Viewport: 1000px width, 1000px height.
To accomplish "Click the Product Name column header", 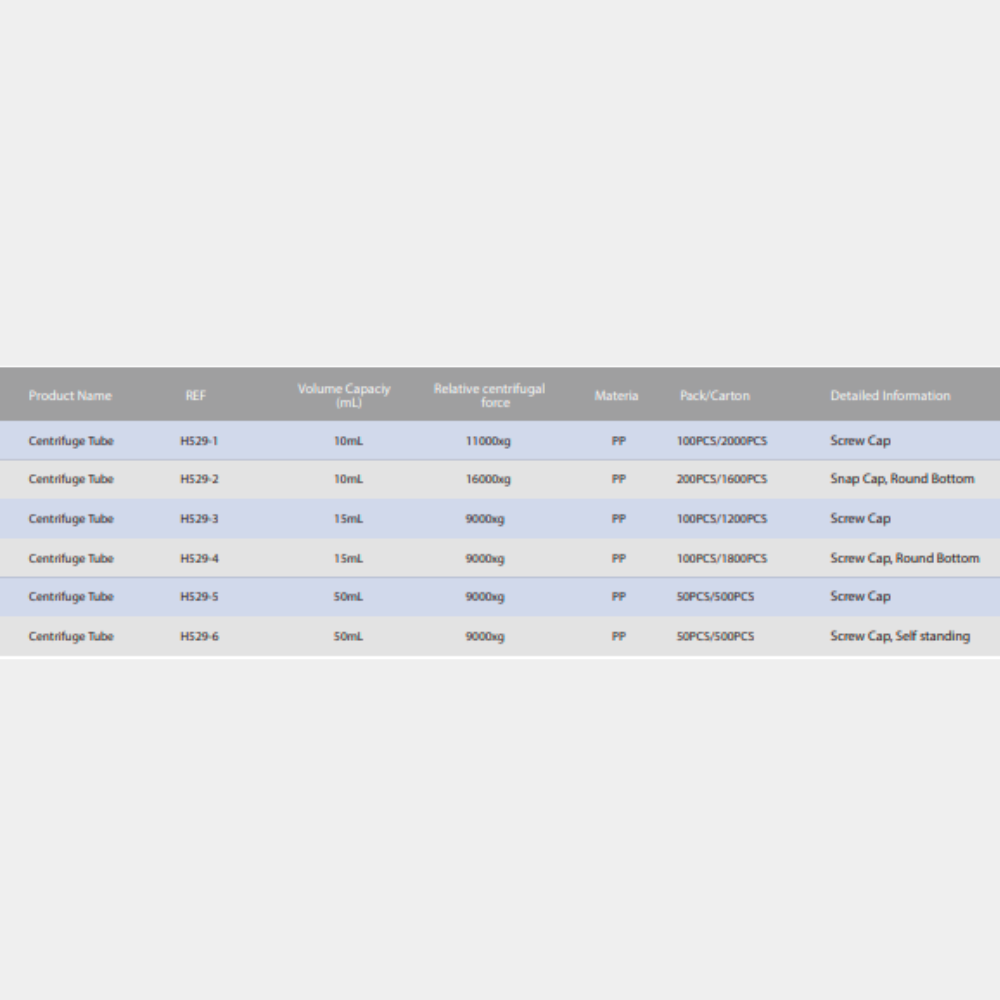I will coord(70,395).
